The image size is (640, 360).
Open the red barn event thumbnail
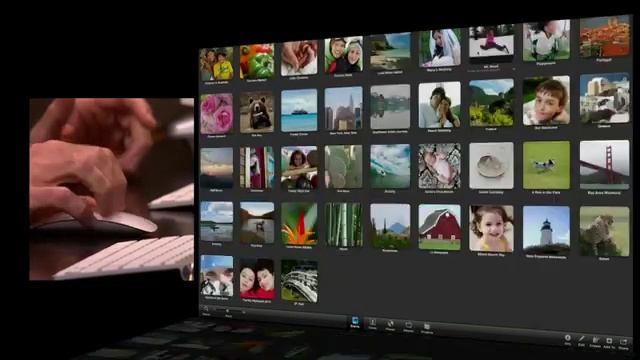pos(440,227)
